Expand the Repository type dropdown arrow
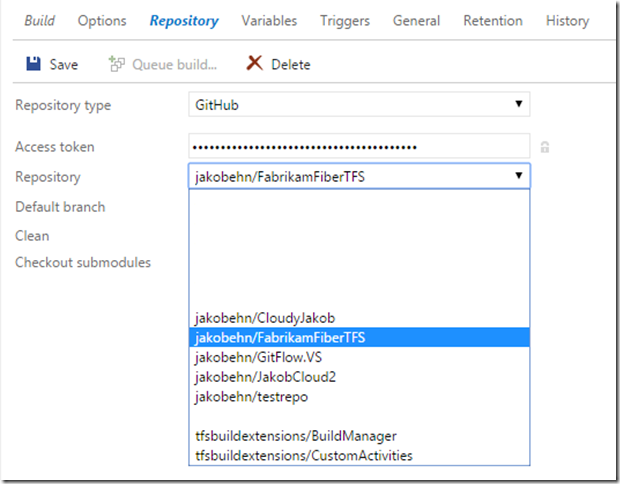620x484 pixels. pyautogui.click(x=519, y=104)
